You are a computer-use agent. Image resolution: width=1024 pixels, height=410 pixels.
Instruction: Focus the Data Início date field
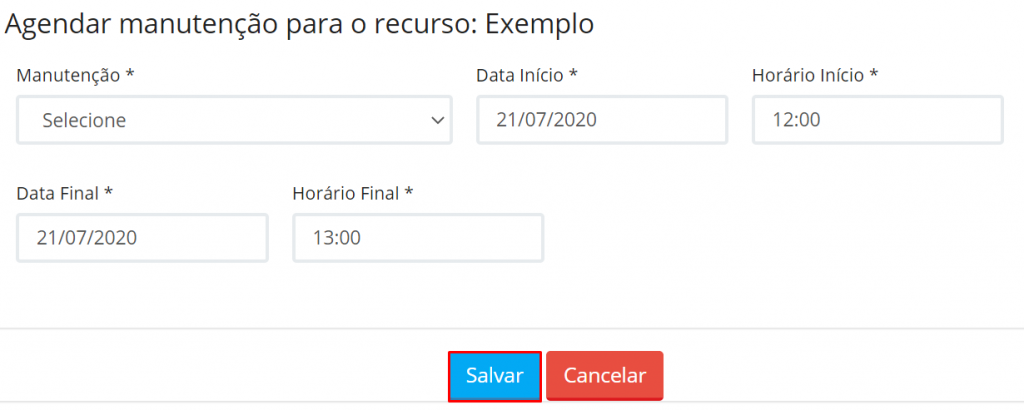[602, 120]
